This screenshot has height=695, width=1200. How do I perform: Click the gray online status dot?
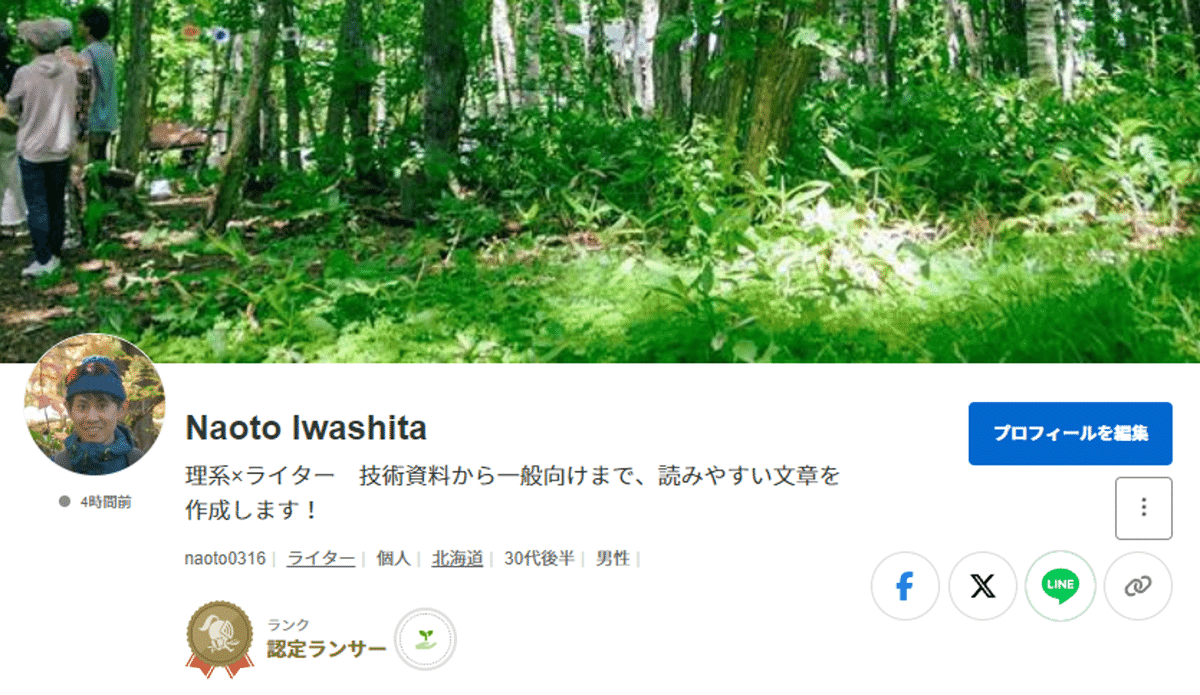click(x=65, y=502)
